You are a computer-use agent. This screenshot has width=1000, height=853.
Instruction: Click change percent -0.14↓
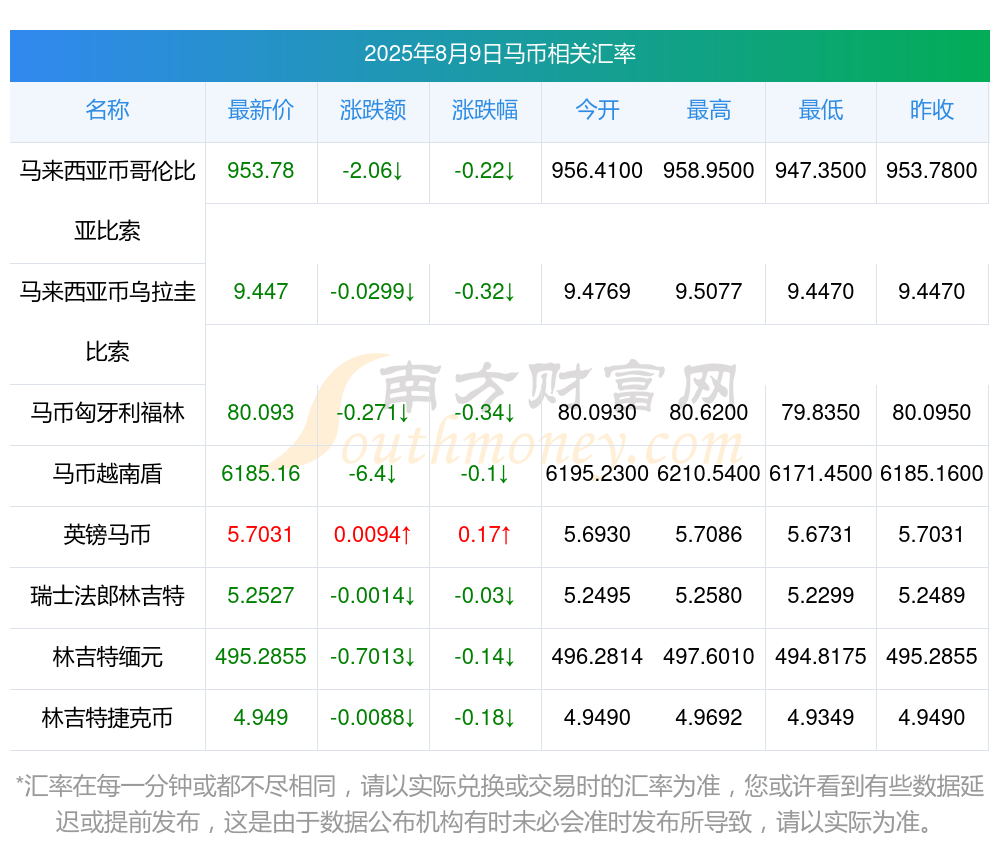pos(485,657)
